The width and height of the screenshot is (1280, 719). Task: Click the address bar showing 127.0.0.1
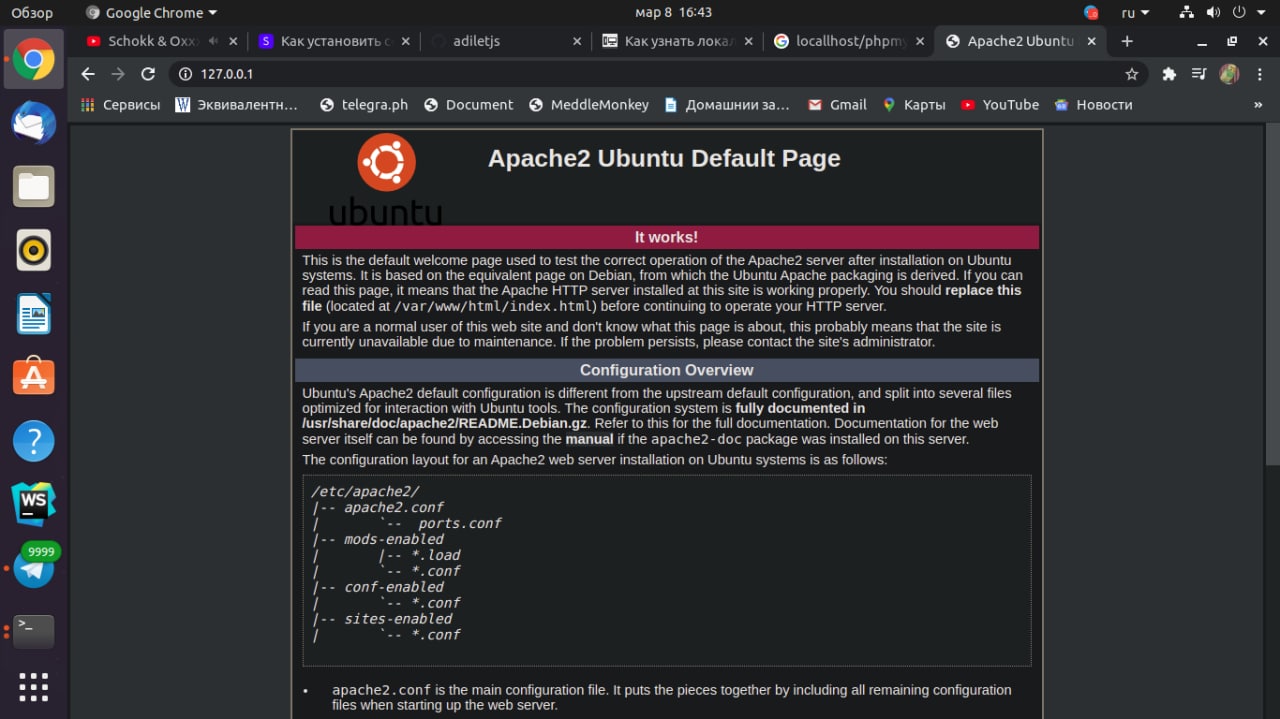[640, 74]
